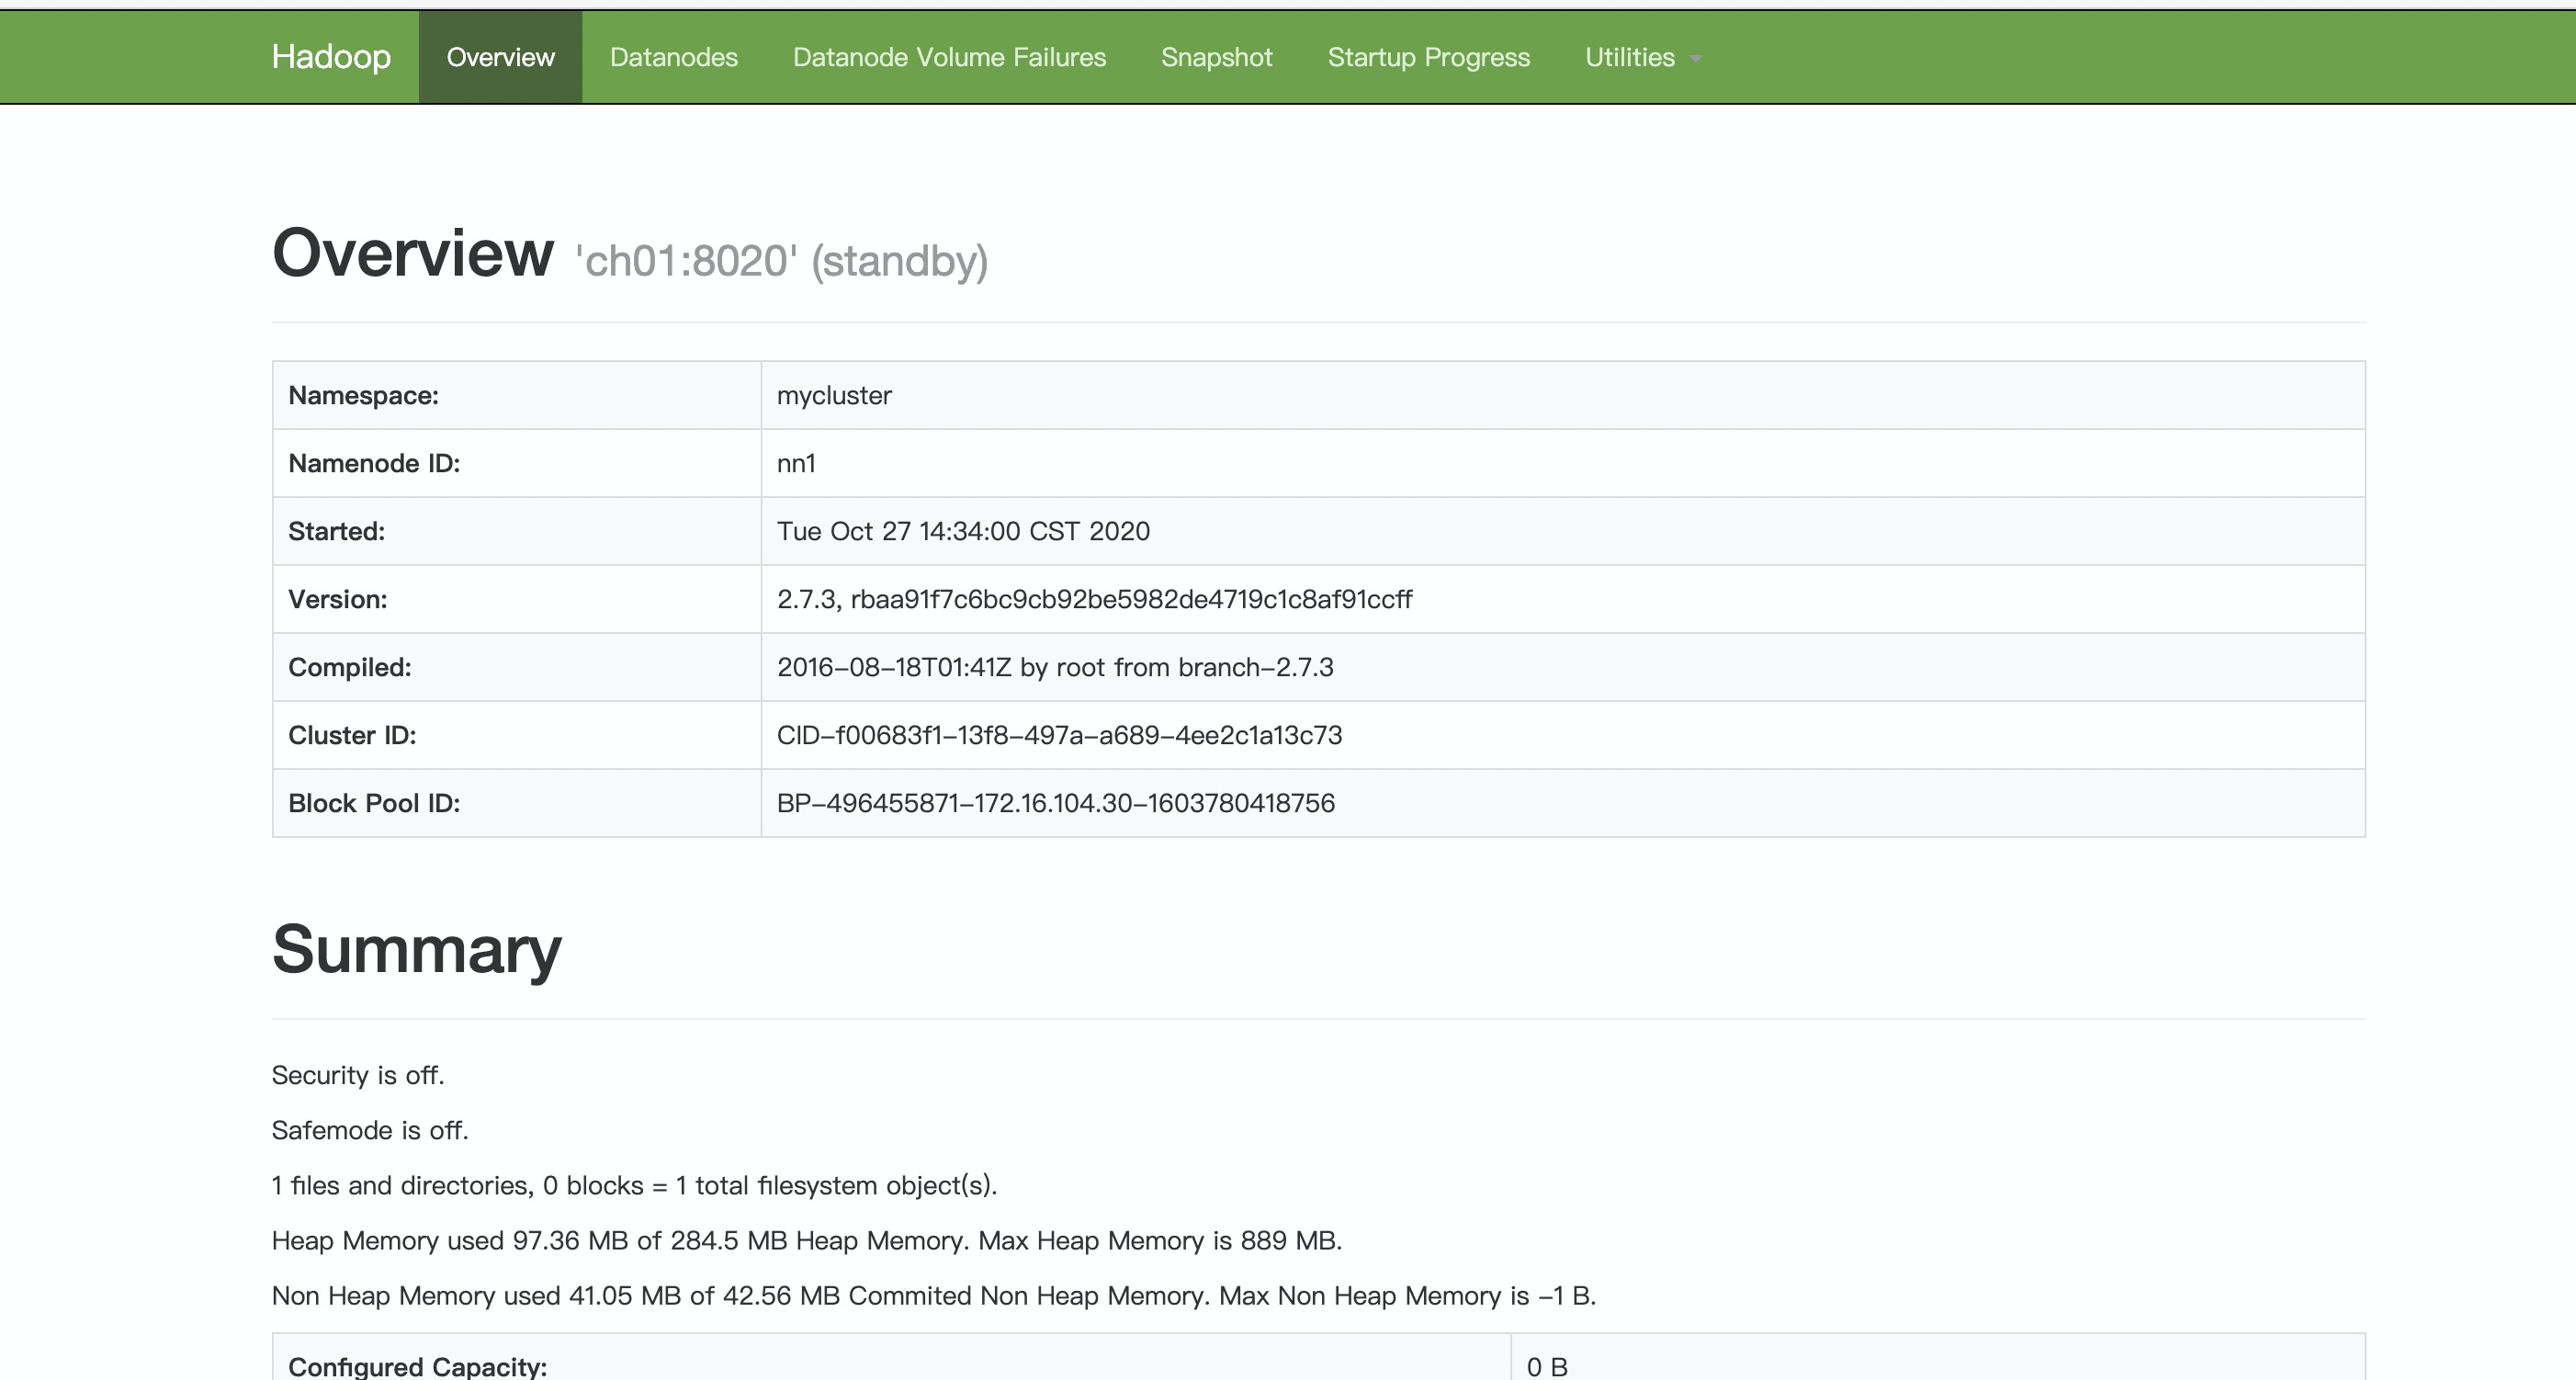Select the Overview tab
Viewport: 2576px width, 1380px height.
pyautogui.click(x=500, y=57)
